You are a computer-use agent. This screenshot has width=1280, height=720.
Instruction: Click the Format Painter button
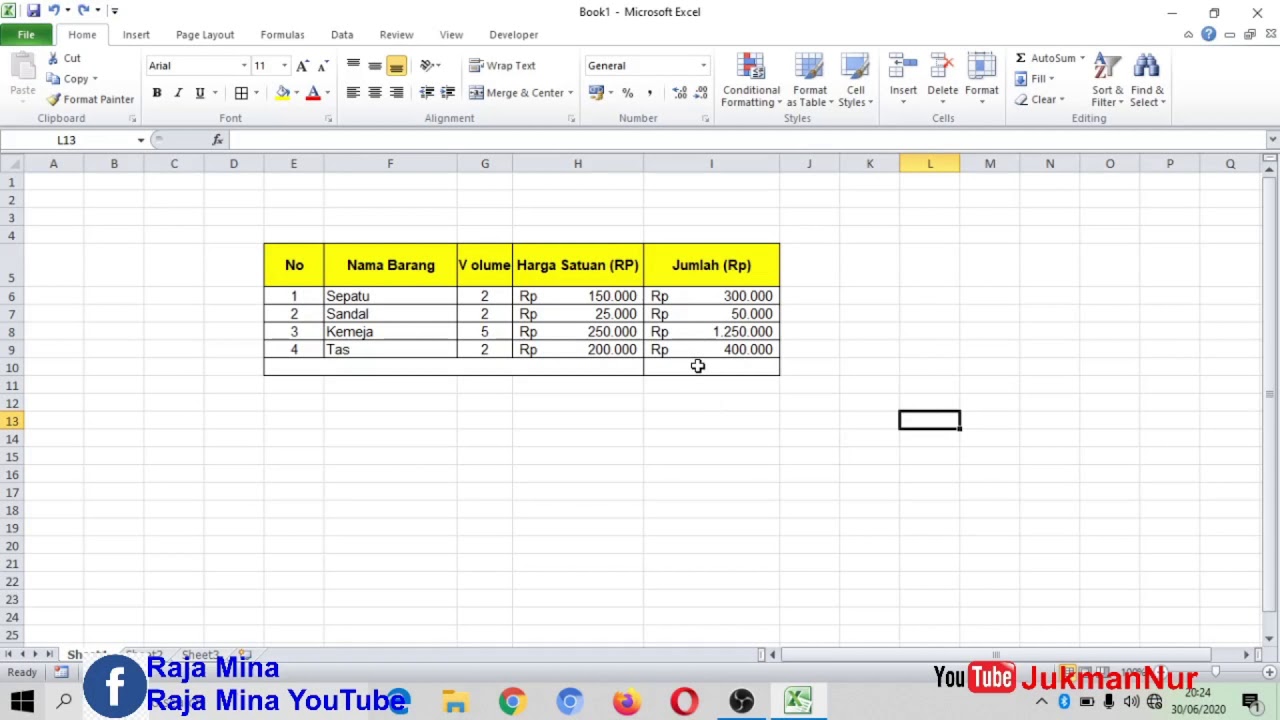pos(90,99)
